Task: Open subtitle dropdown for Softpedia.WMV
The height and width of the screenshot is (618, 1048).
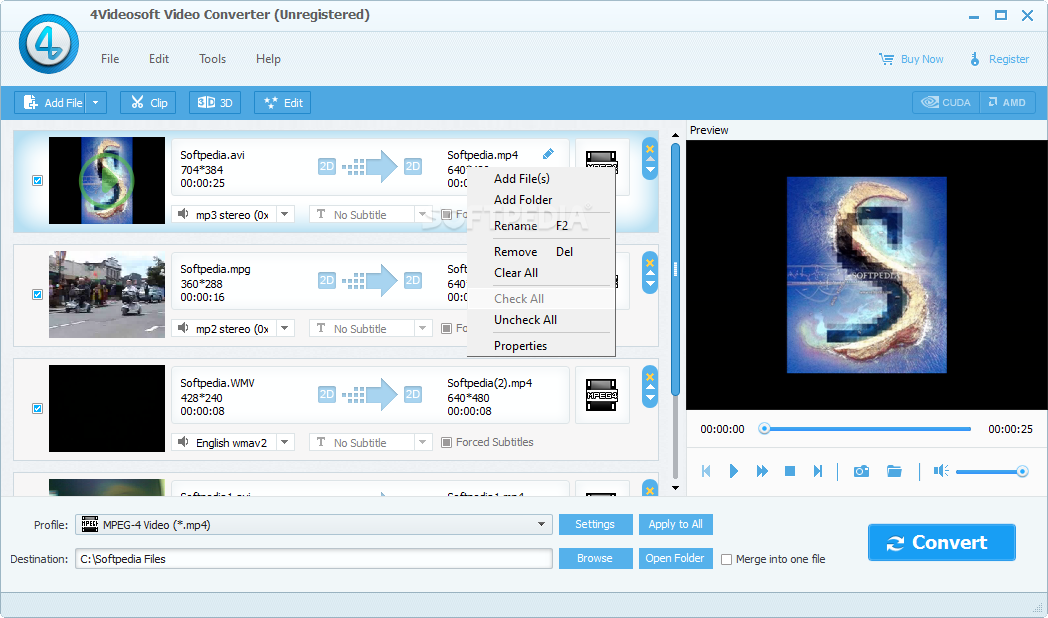Action: pyautogui.click(x=422, y=442)
